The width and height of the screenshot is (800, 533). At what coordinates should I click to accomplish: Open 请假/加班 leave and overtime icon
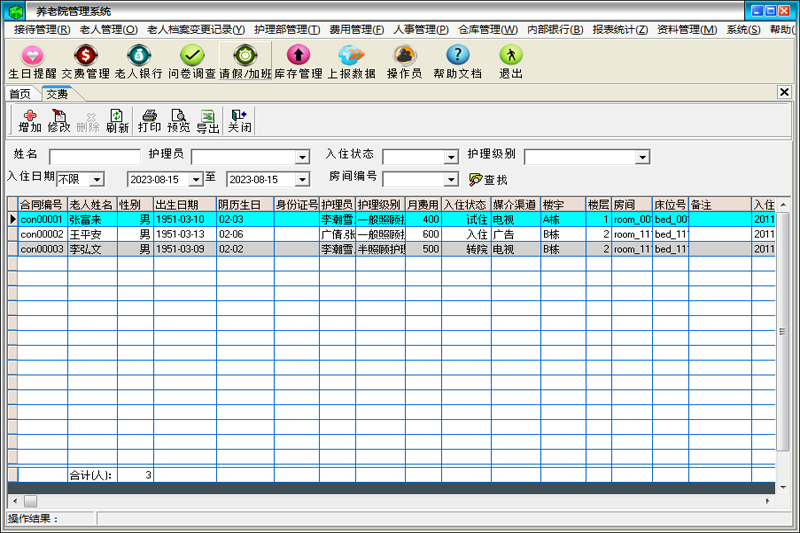click(x=245, y=62)
